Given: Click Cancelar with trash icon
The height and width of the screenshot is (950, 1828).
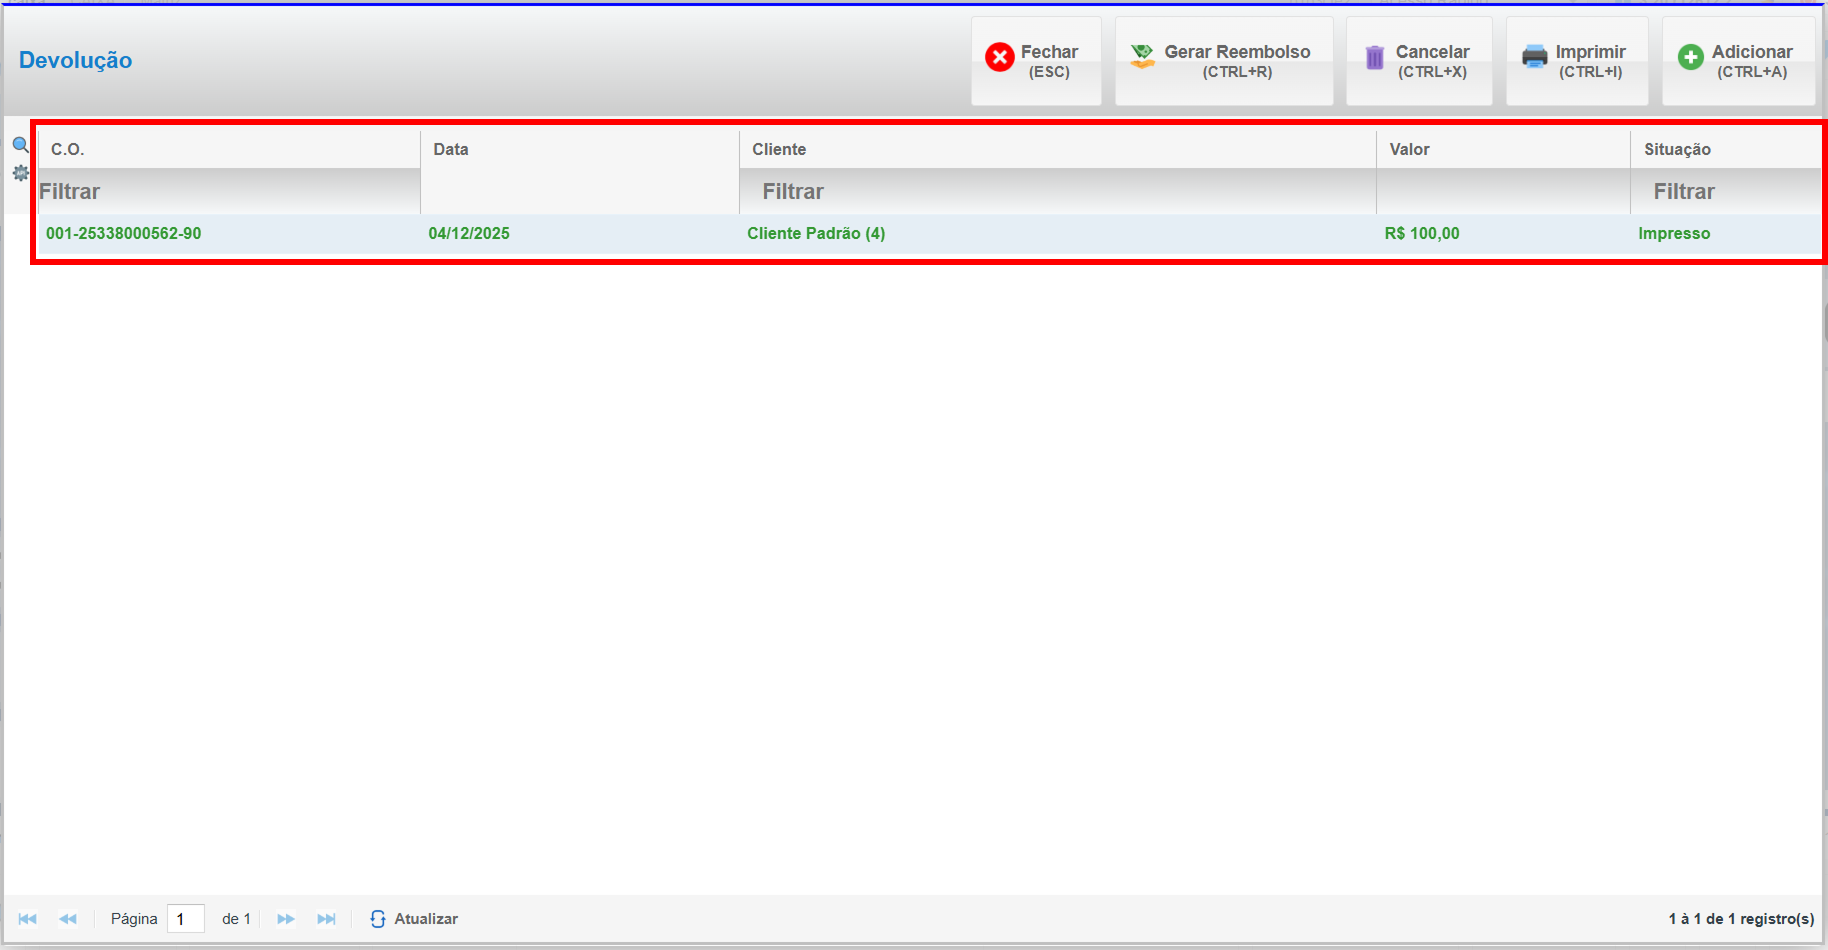Looking at the screenshot, I should coord(1418,61).
